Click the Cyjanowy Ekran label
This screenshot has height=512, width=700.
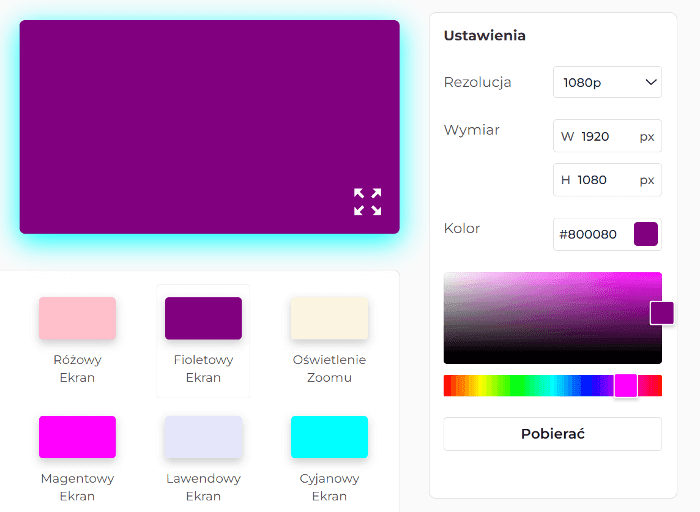point(329,487)
